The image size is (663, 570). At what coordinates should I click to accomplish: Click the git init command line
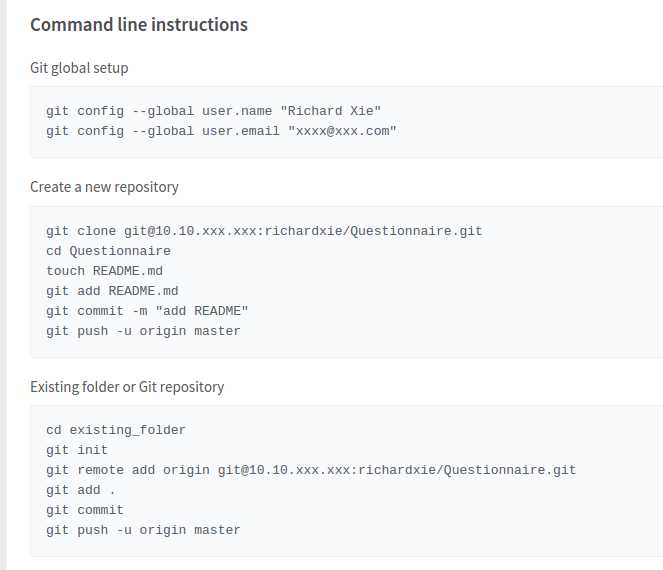[77, 450]
